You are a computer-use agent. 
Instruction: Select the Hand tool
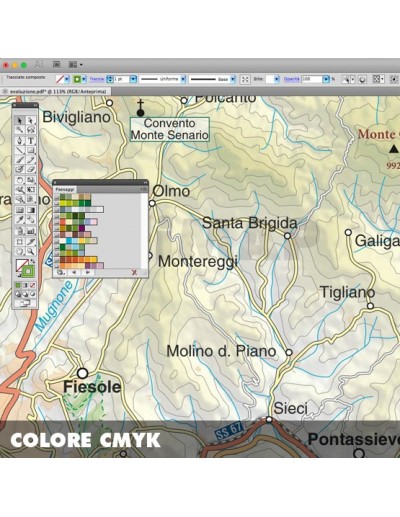click(20, 251)
